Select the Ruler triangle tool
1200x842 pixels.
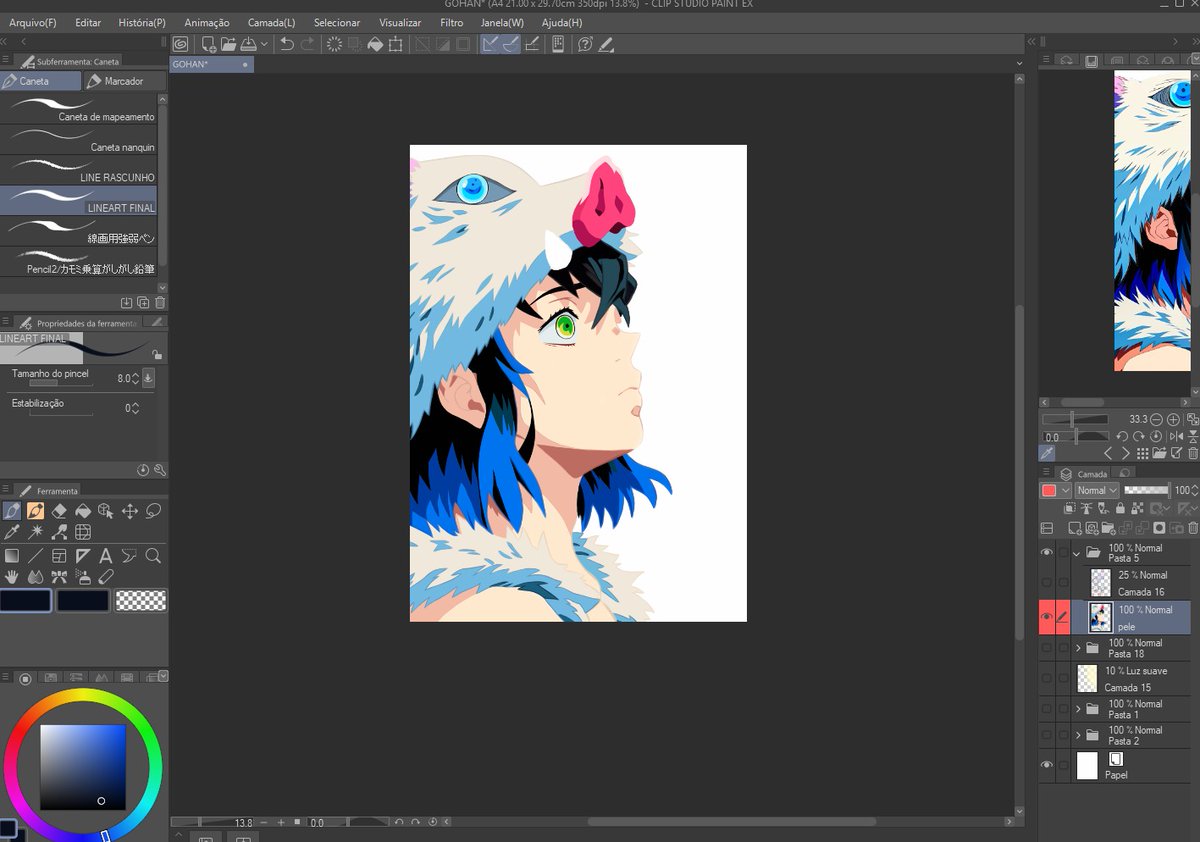[x=83, y=556]
